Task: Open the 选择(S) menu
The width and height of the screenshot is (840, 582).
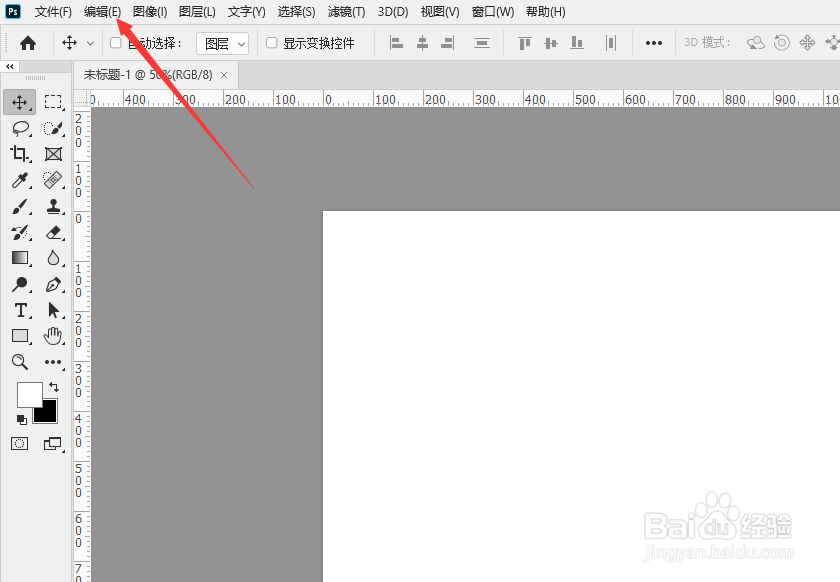Action: point(296,11)
